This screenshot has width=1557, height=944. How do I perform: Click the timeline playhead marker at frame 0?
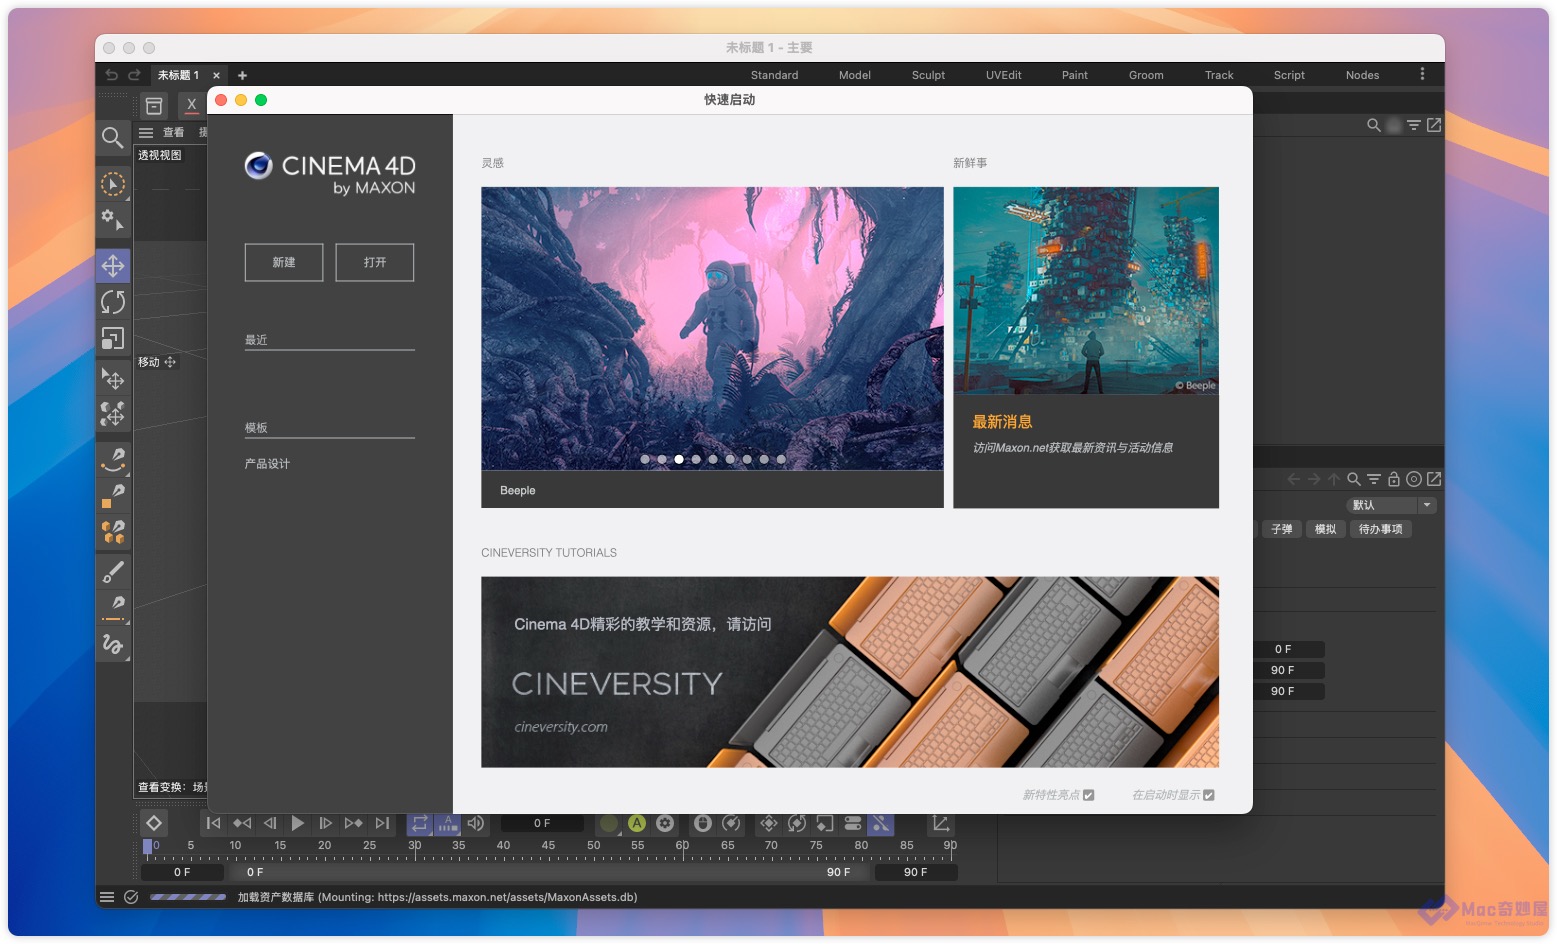tap(148, 847)
